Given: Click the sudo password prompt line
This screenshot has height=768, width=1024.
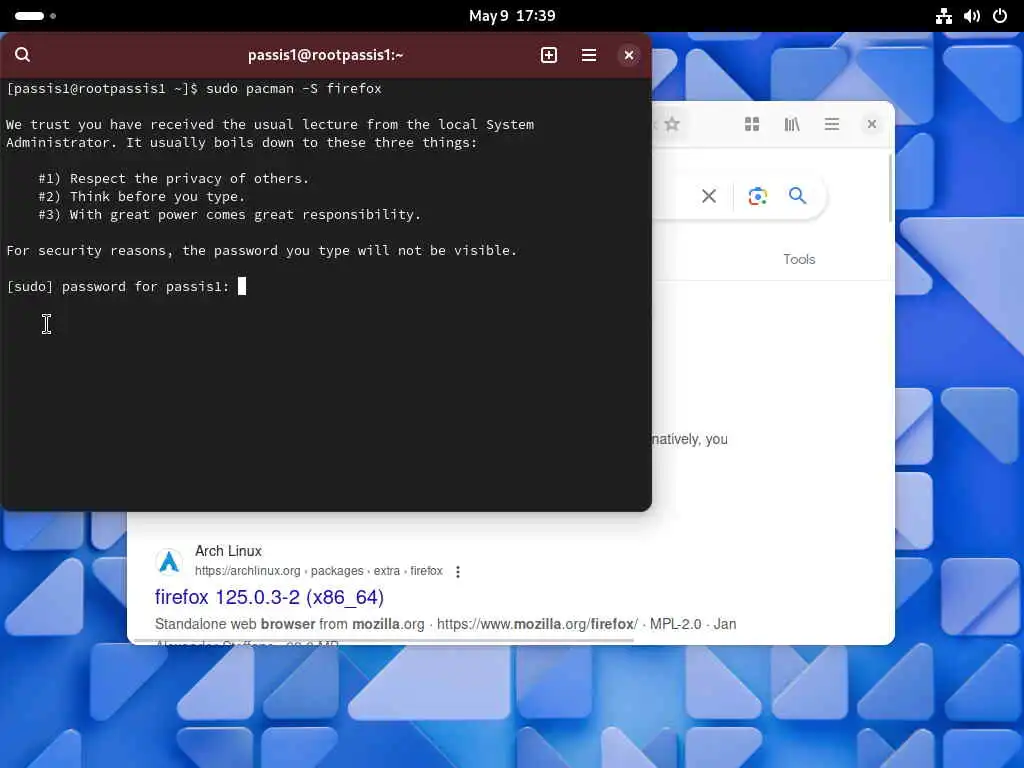Looking at the screenshot, I should click(126, 286).
